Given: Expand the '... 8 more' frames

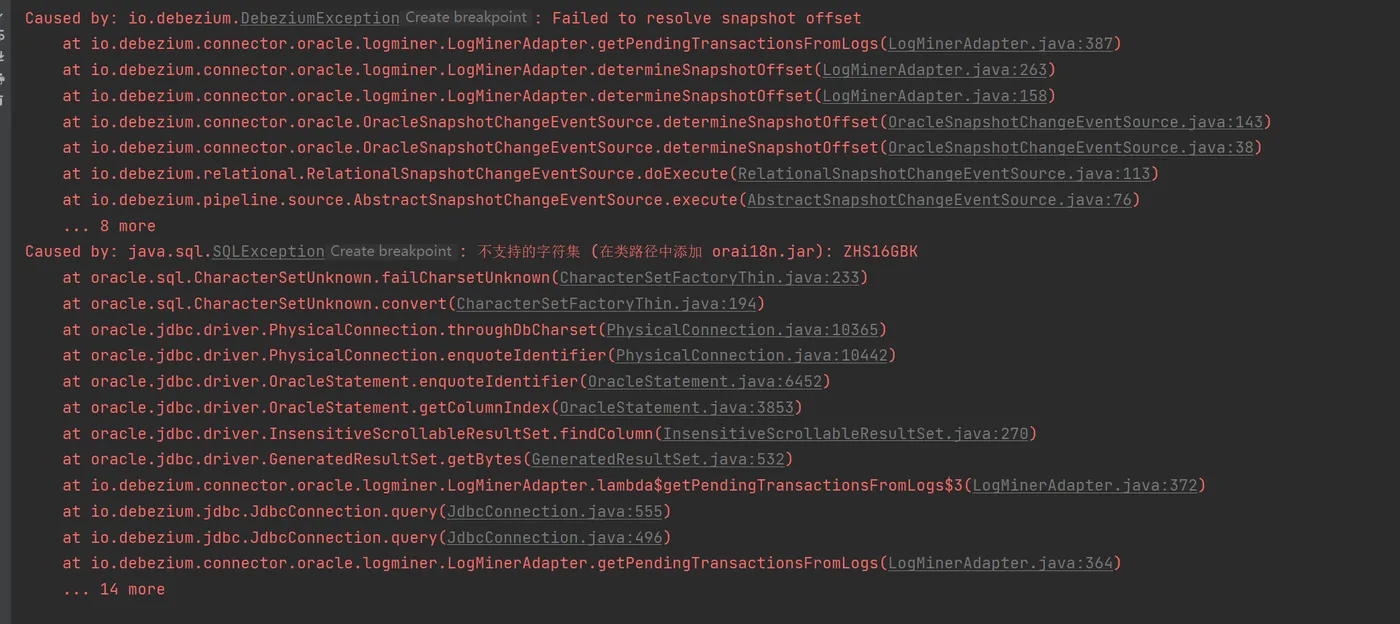Looking at the screenshot, I should [109, 226].
